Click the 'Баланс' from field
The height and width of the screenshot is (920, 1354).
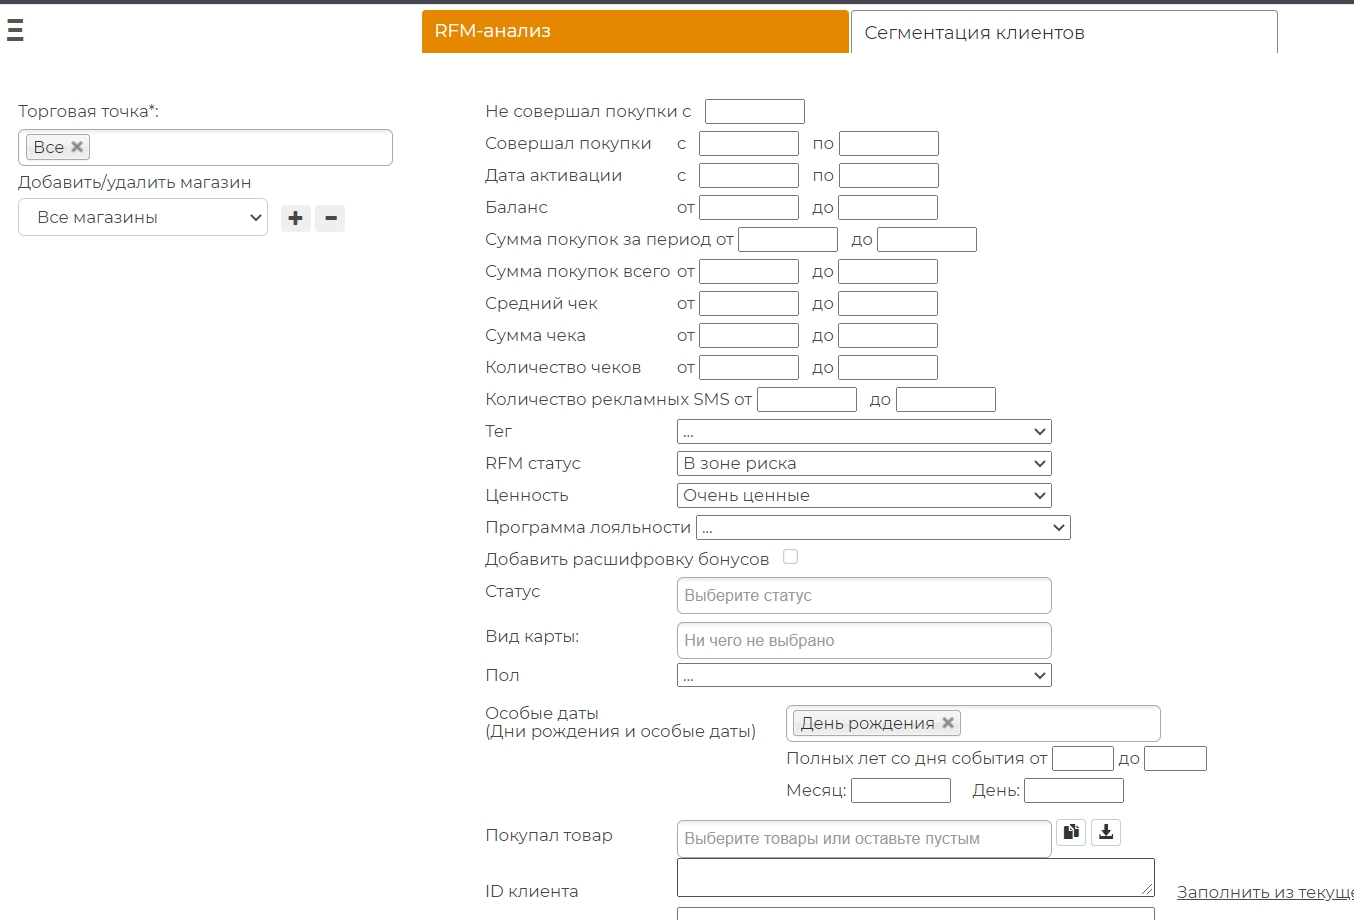(749, 208)
